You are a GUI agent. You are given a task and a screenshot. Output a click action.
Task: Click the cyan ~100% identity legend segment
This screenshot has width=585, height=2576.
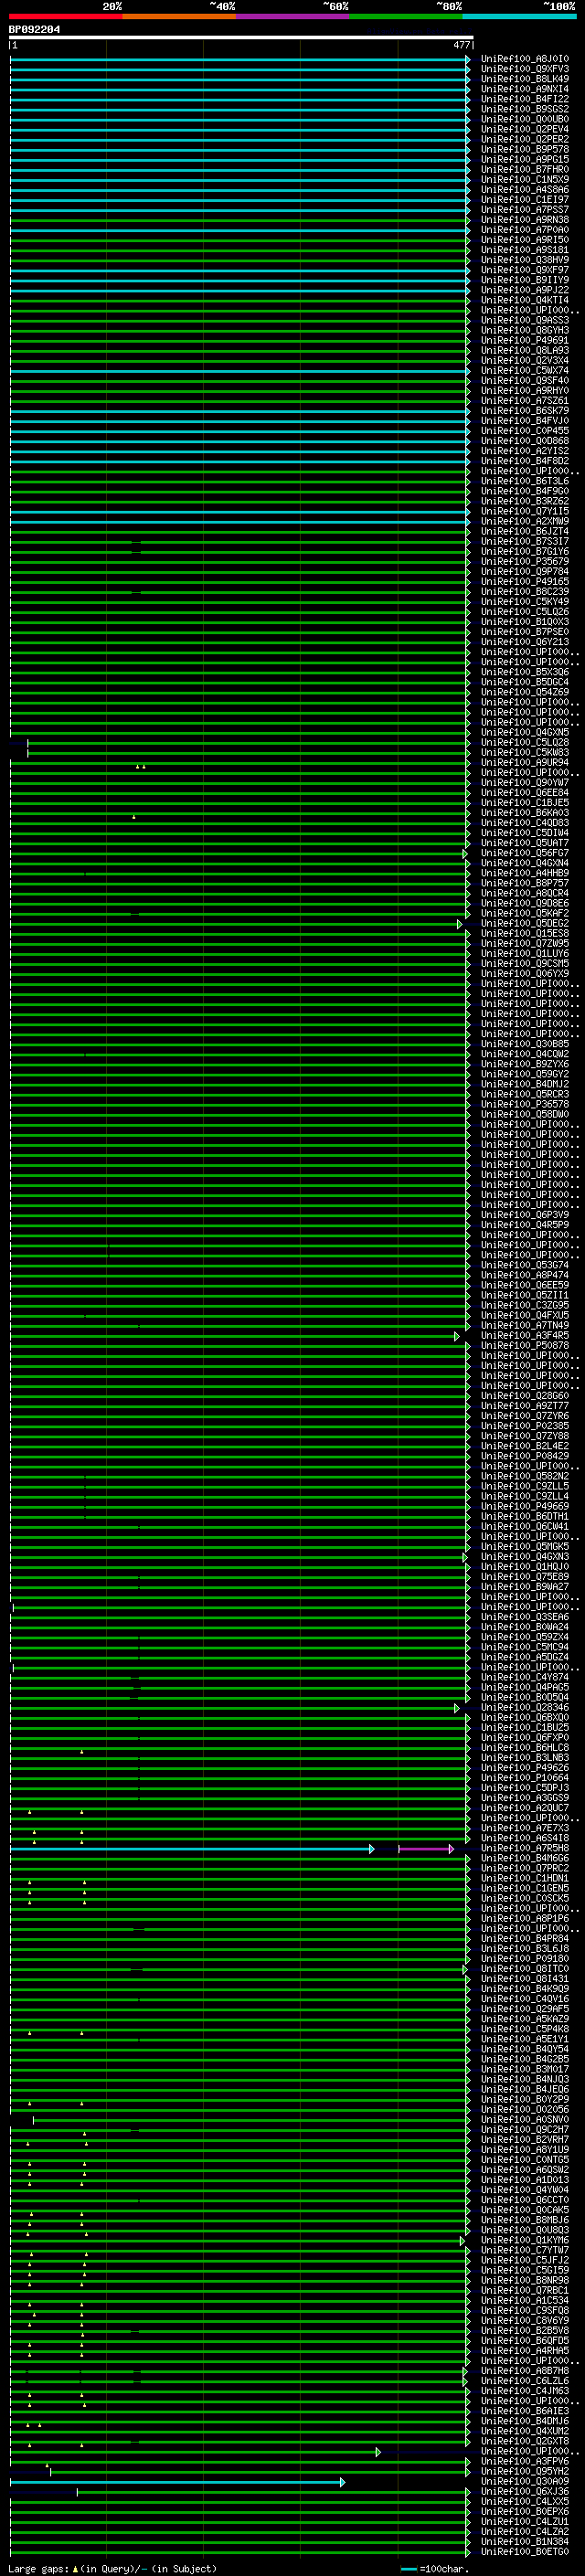[519, 16]
